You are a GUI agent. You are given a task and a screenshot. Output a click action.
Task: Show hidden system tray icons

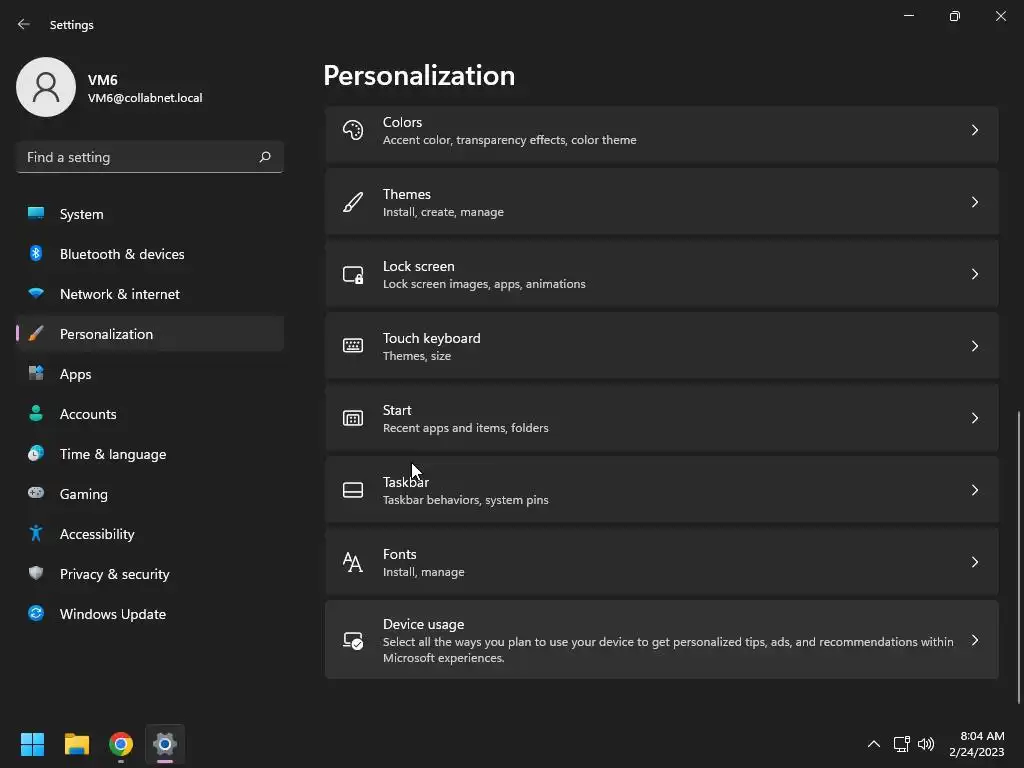coord(873,744)
